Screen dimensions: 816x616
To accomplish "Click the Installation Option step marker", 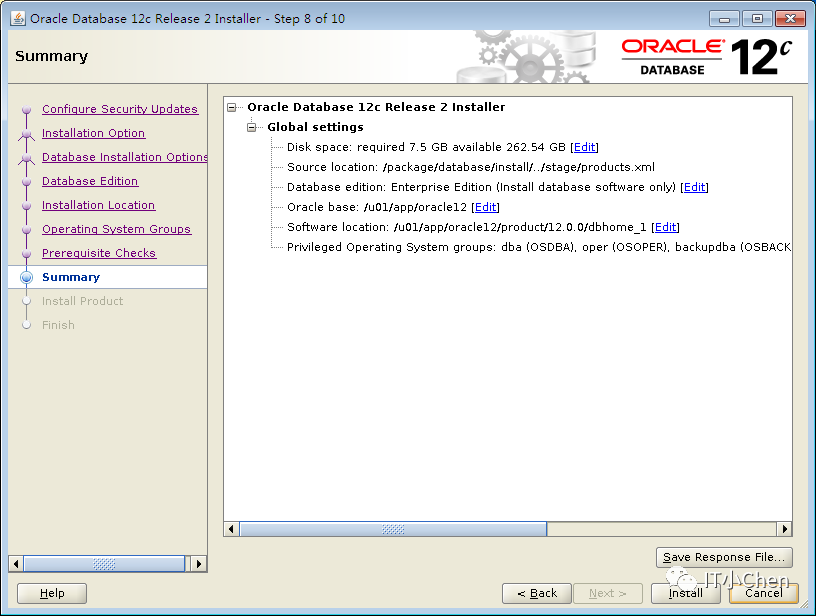I will click(27, 134).
